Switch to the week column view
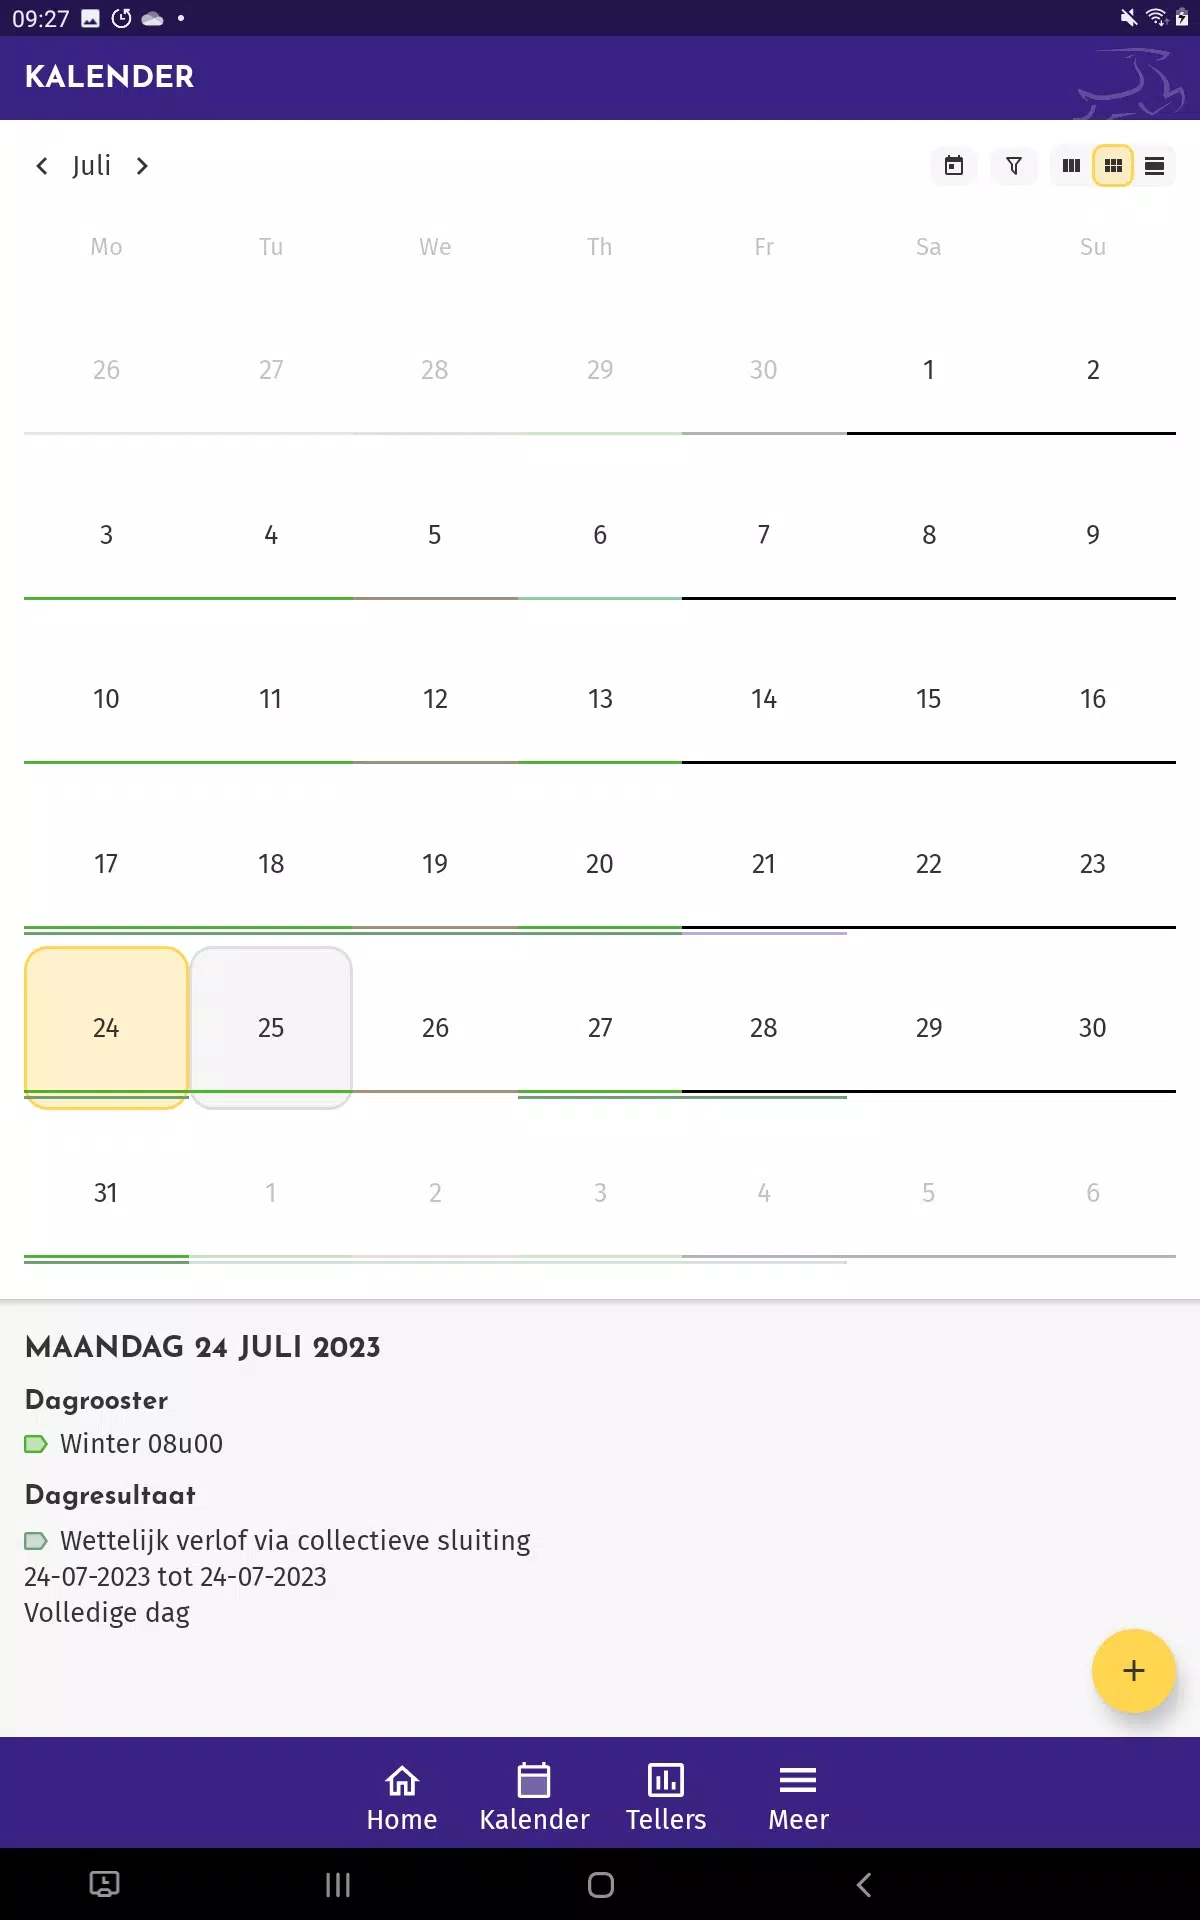Screen dimensions: 1200x1920 pyautogui.click(x=1071, y=166)
